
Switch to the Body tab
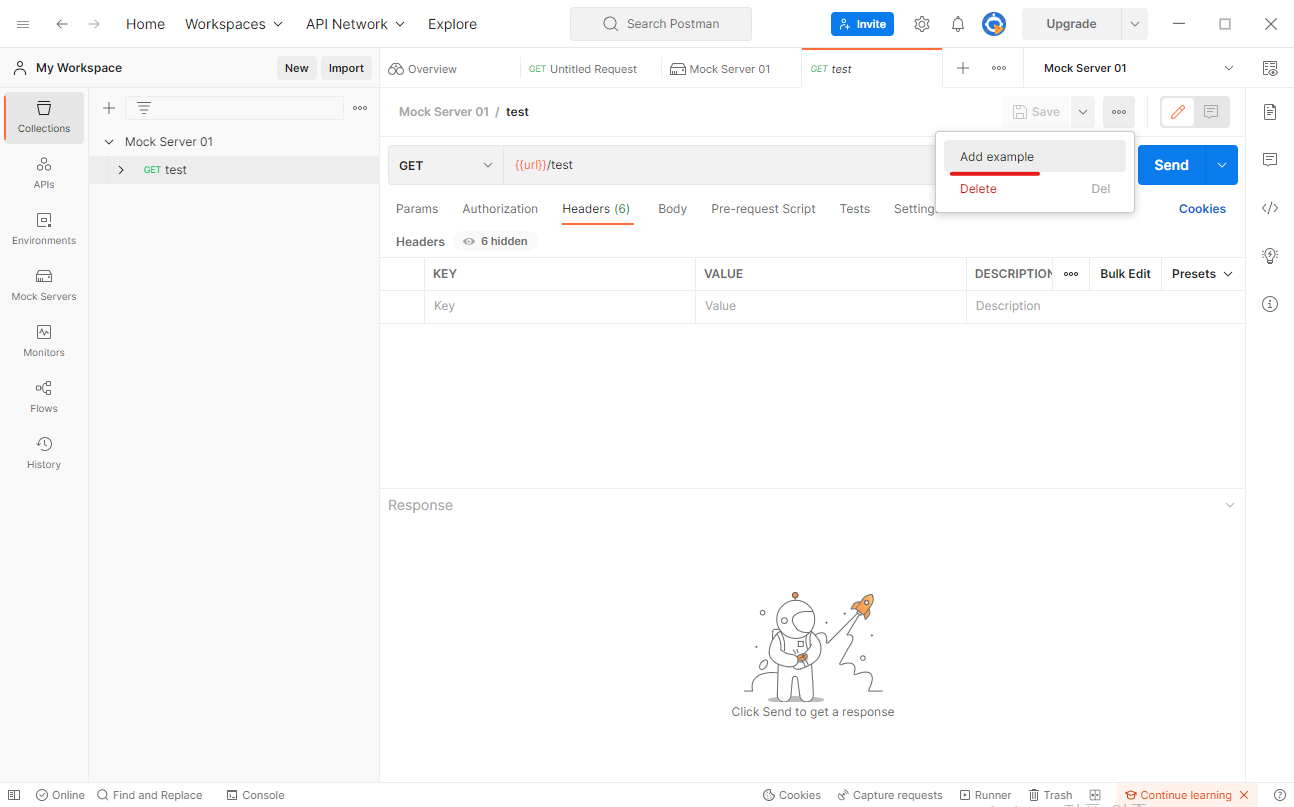pos(672,209)
